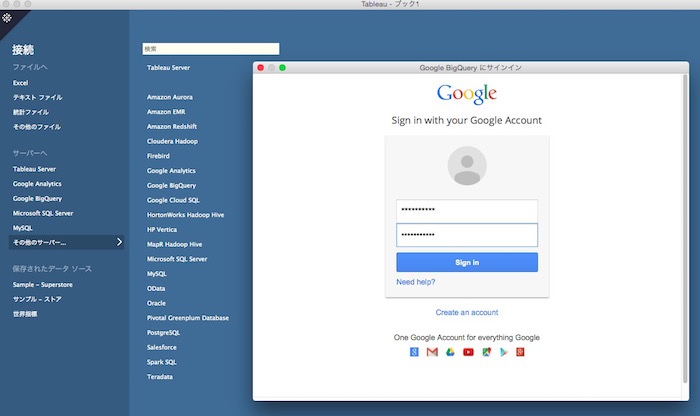Choose Firebird connector
The image size is (700, 416).
pos(158,156)
